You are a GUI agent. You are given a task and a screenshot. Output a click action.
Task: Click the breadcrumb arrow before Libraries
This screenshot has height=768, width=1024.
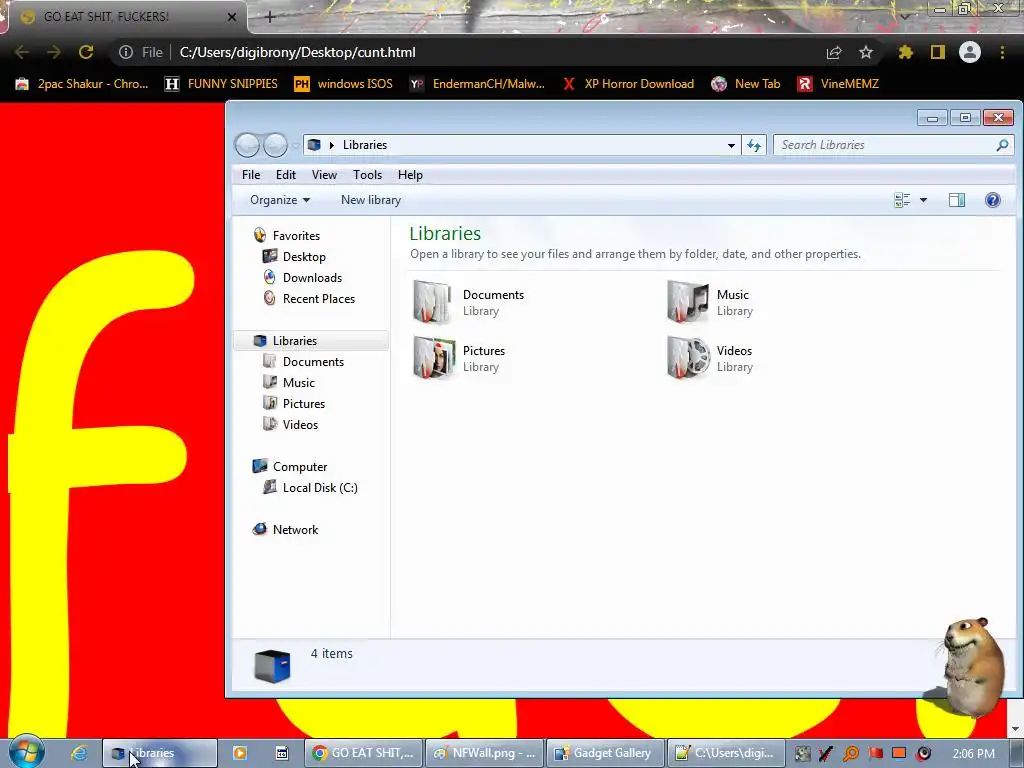[x=332, y=145]
